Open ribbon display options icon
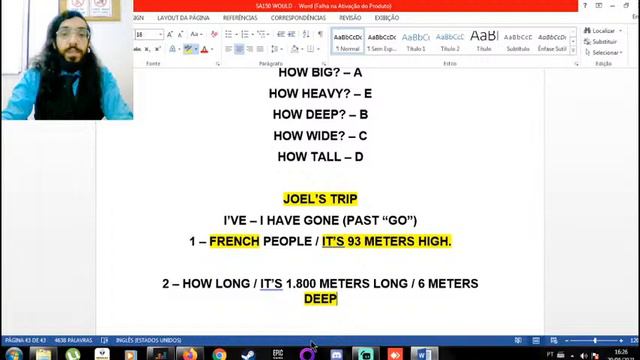Viewport: 640px width, 360px height. pos(599,6)
